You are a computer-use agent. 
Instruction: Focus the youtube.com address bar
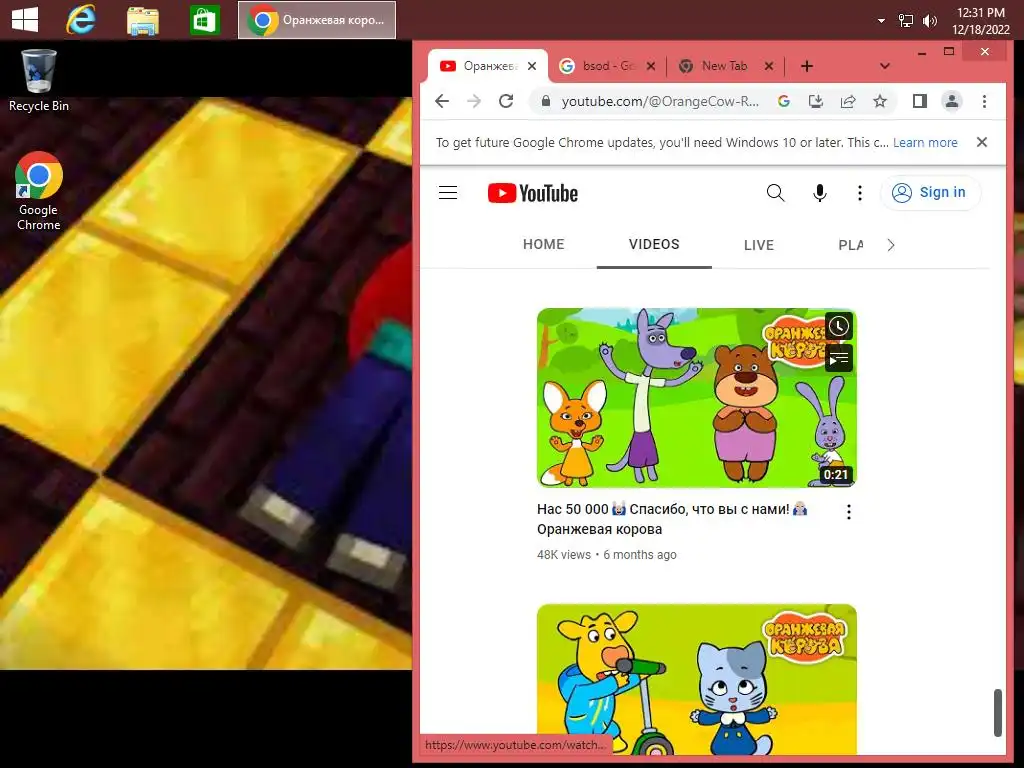point(660,101)
